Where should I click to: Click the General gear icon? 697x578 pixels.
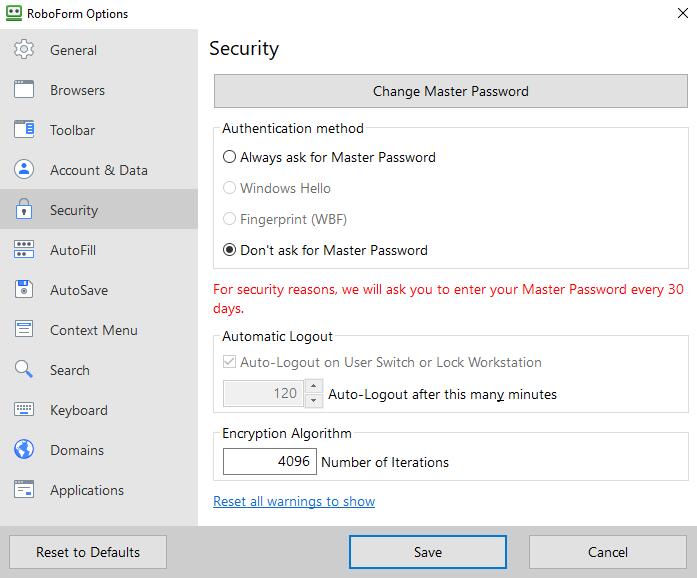pyautogui.click(x=25, y=50)
